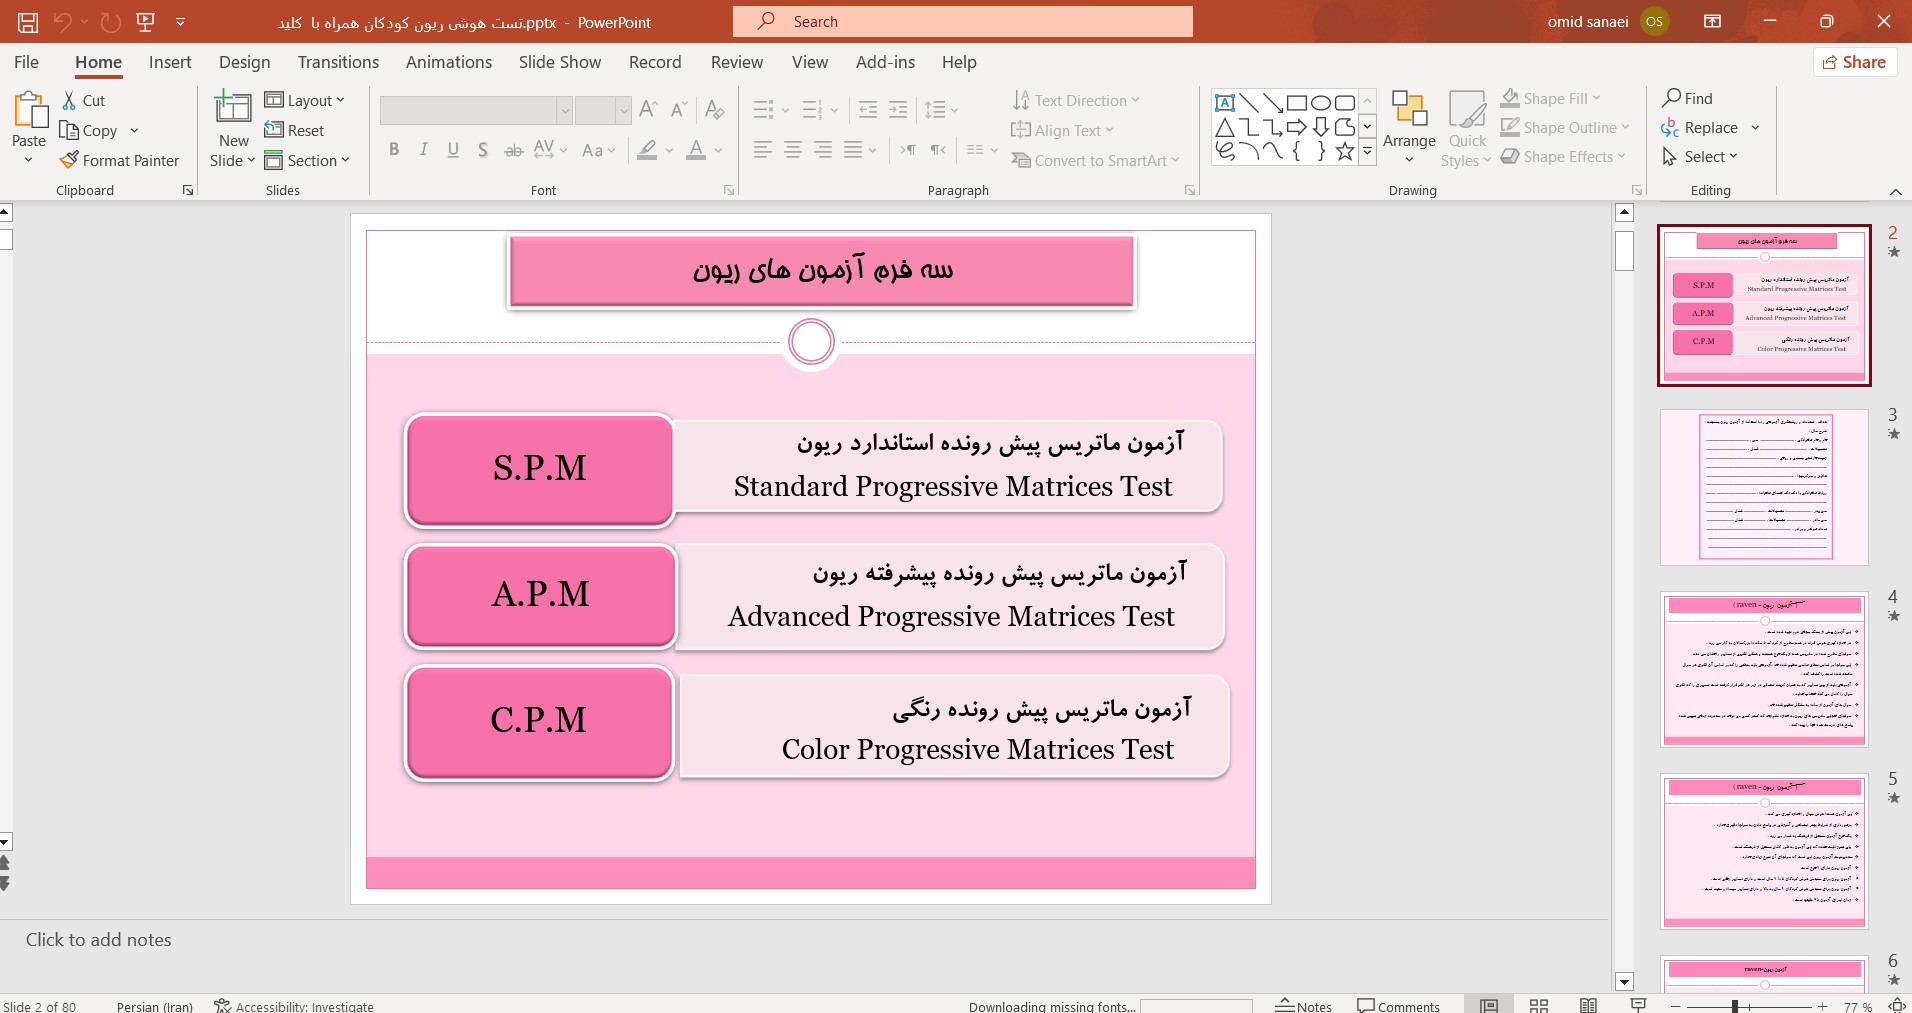This screenshot has height=1013, width=1912.
Task: Open the File menu
Action: coord(27,62)
